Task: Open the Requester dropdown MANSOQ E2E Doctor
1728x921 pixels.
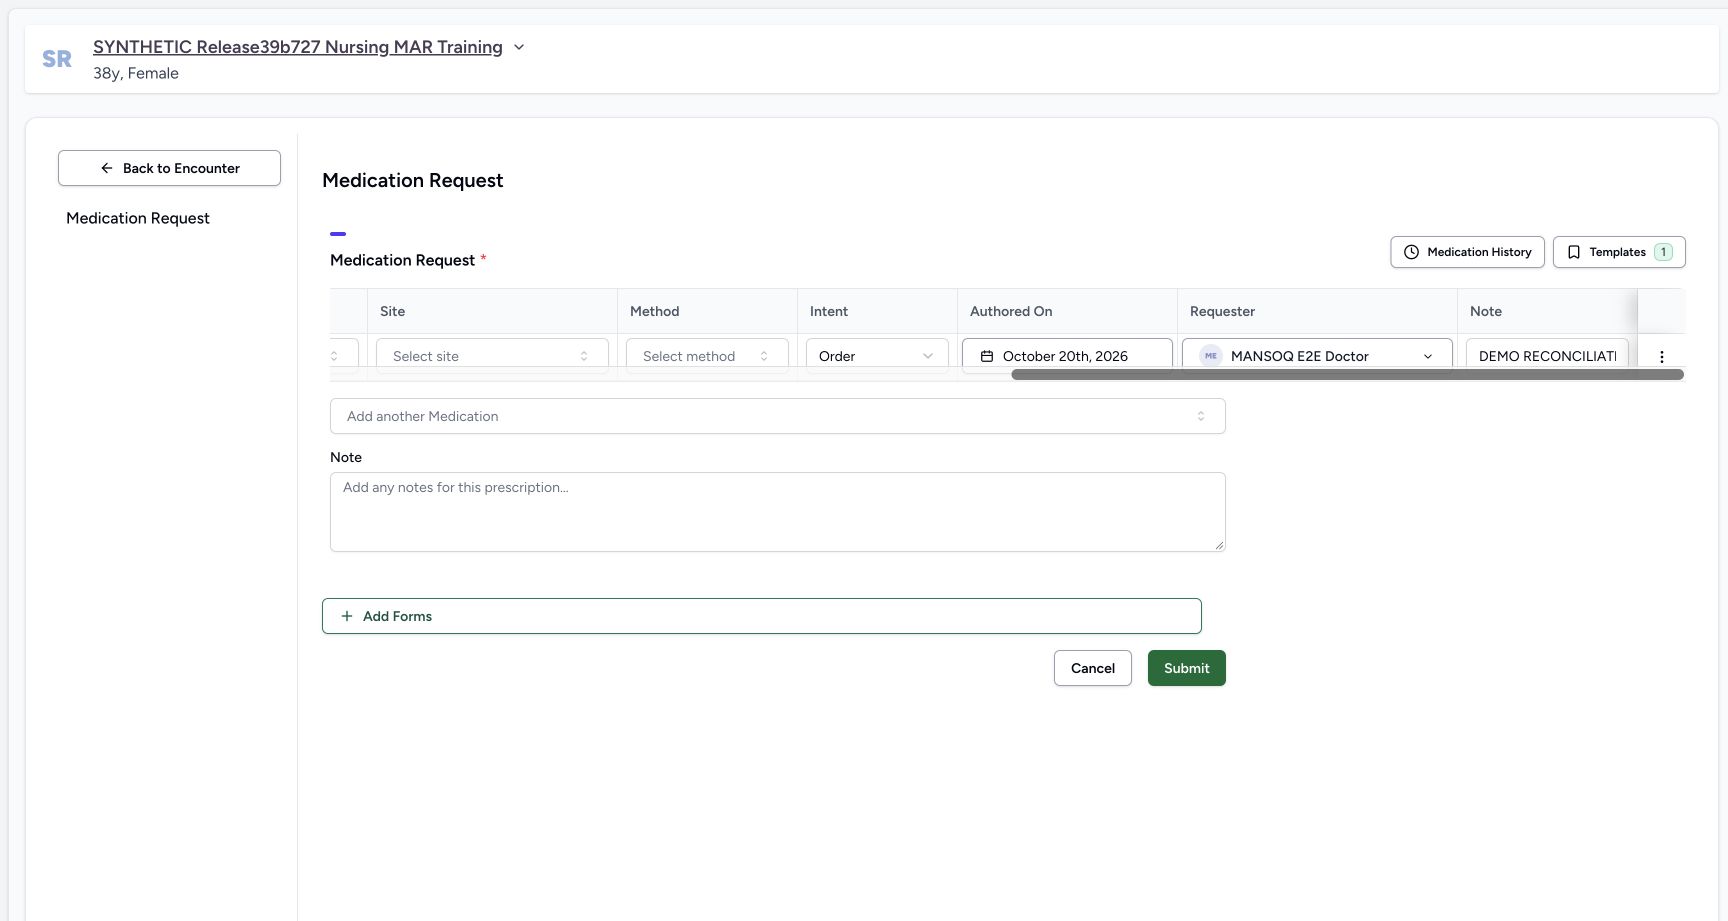Action: point(1317,356)
